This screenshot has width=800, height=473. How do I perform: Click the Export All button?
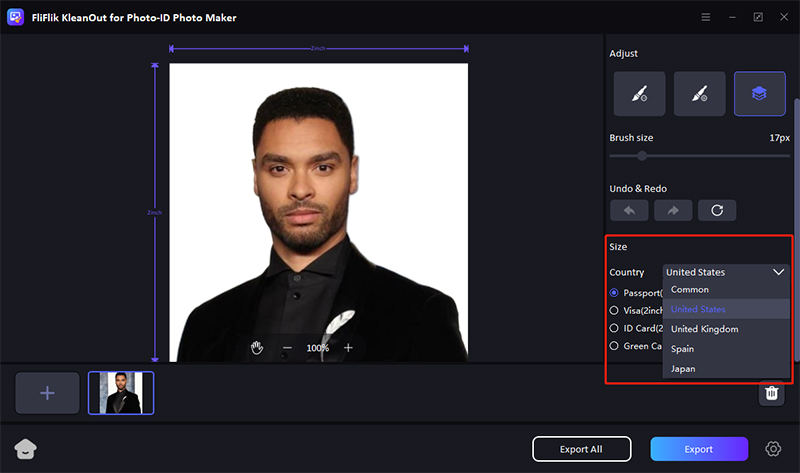(581, 449)
